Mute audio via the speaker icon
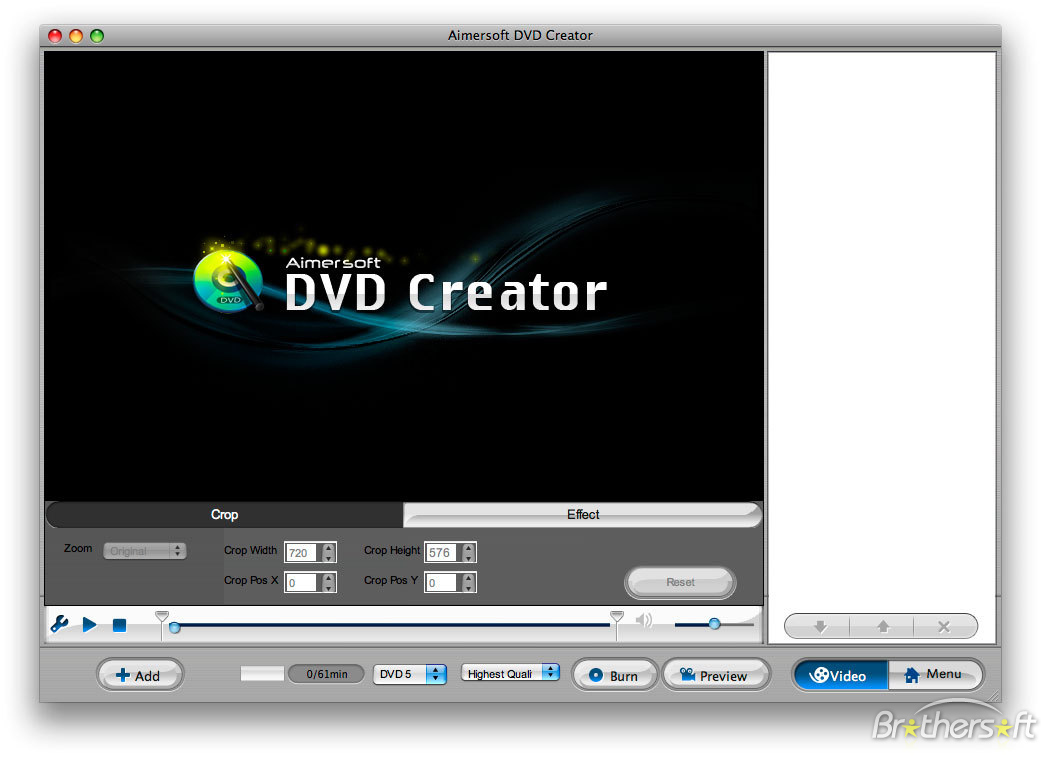This screenshot has height=757, width=1041. 643,620
